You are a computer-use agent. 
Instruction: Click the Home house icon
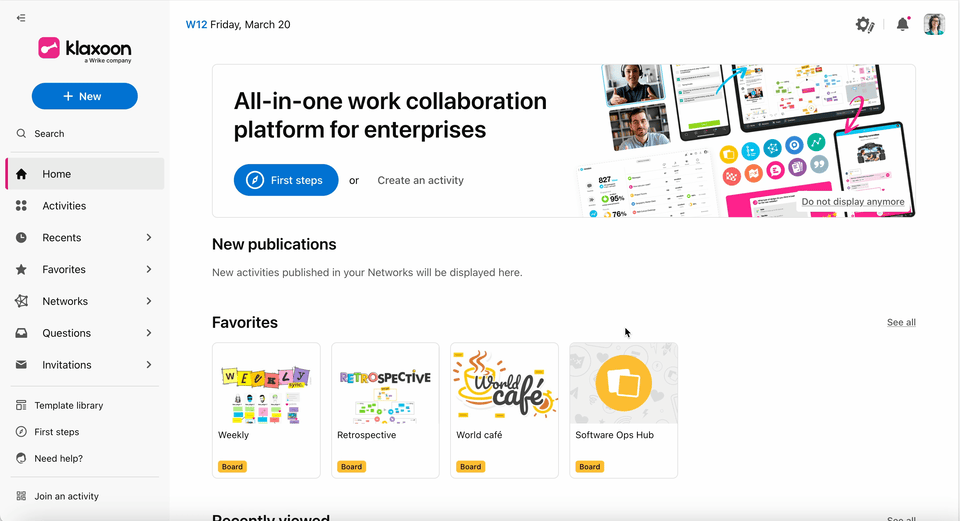(21, 174)
